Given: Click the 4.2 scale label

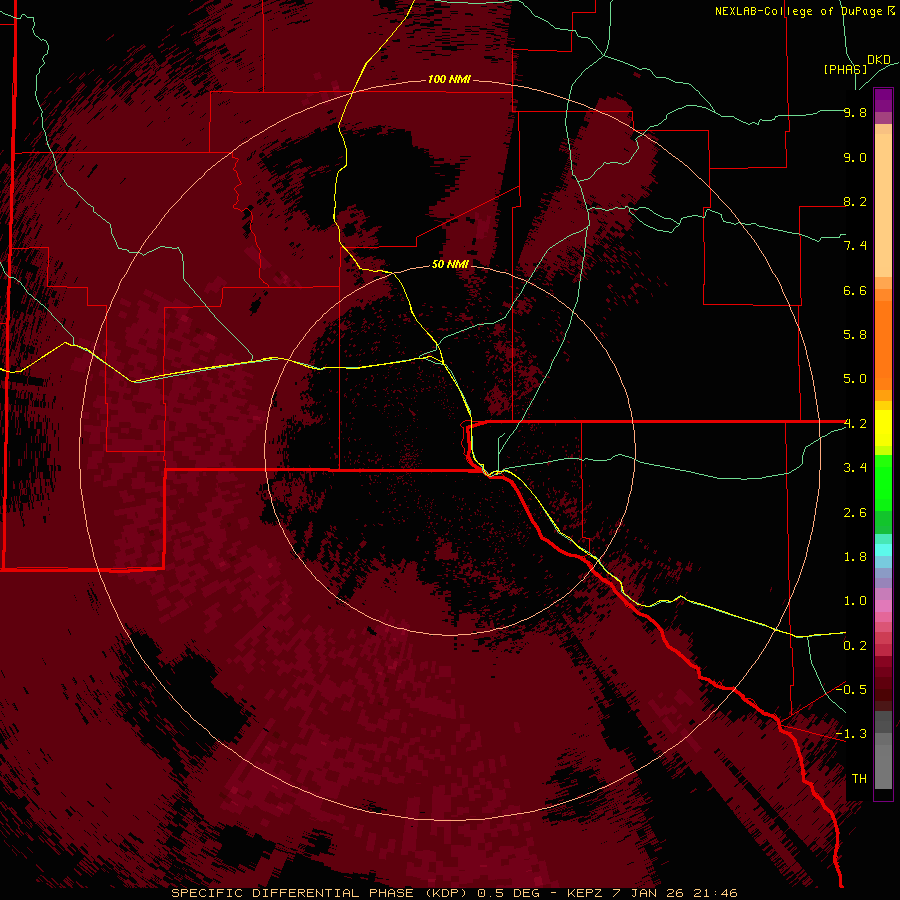Looking at the screenshot, I should click(855, 424).
